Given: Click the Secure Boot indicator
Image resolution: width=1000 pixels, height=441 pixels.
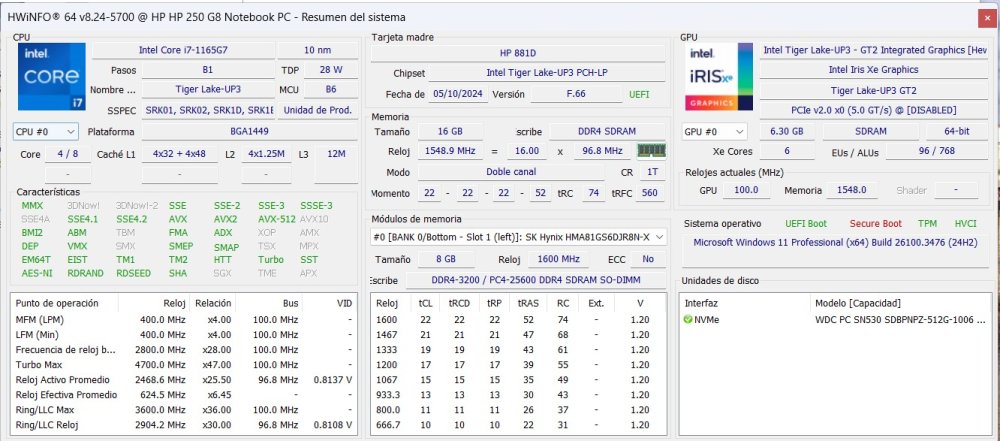Looking at the screenshot, I should click(x=876, y=224).
